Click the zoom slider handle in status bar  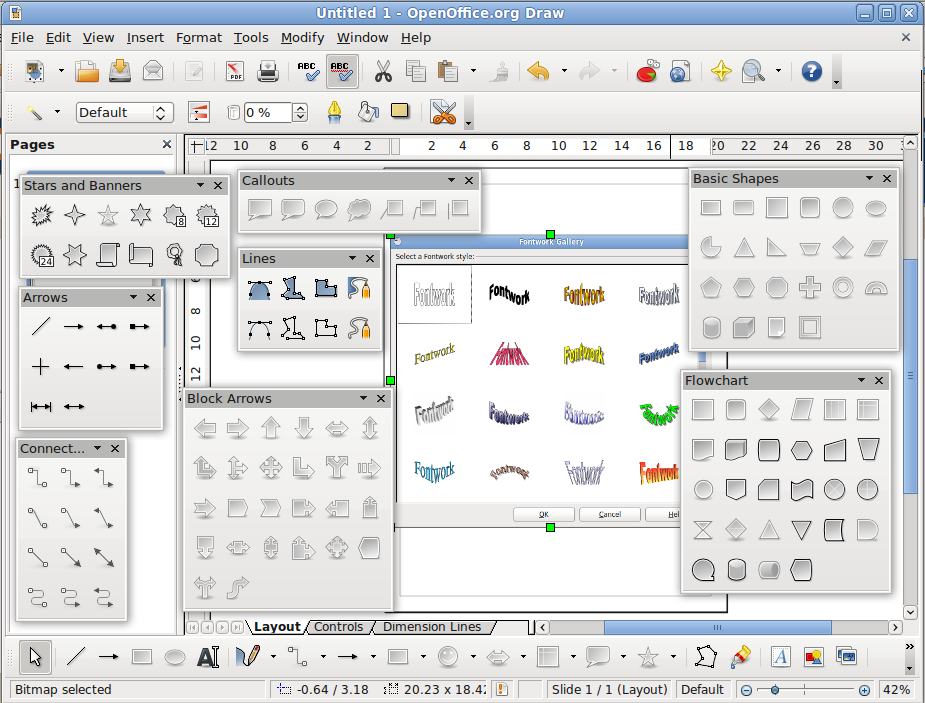tap(774, 690)
